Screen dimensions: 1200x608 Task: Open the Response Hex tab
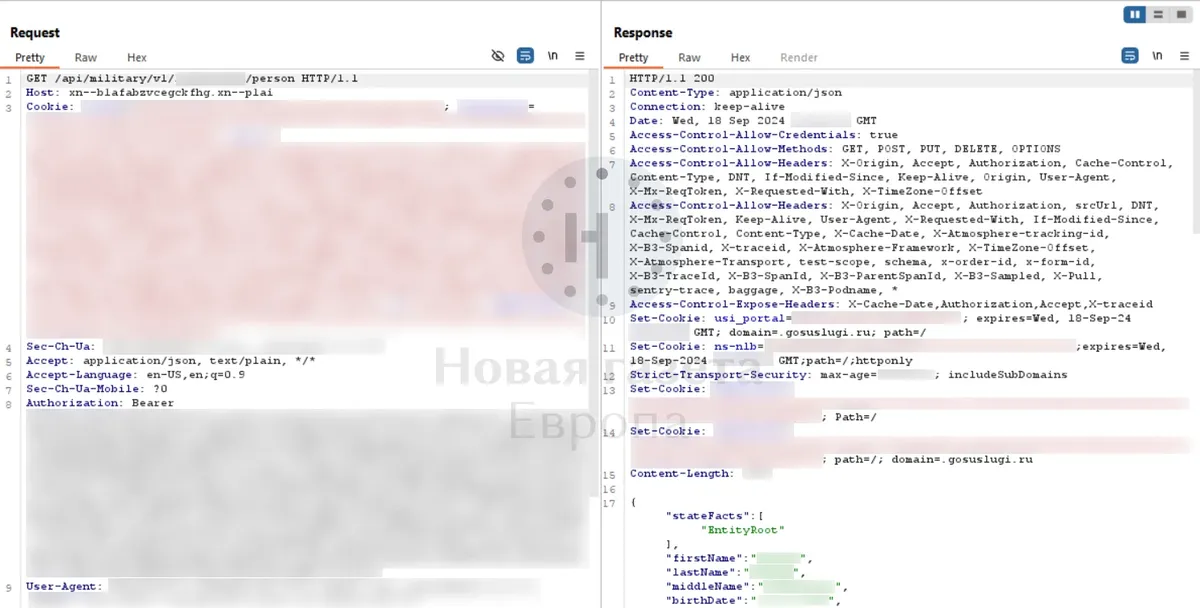pos(740,58)
